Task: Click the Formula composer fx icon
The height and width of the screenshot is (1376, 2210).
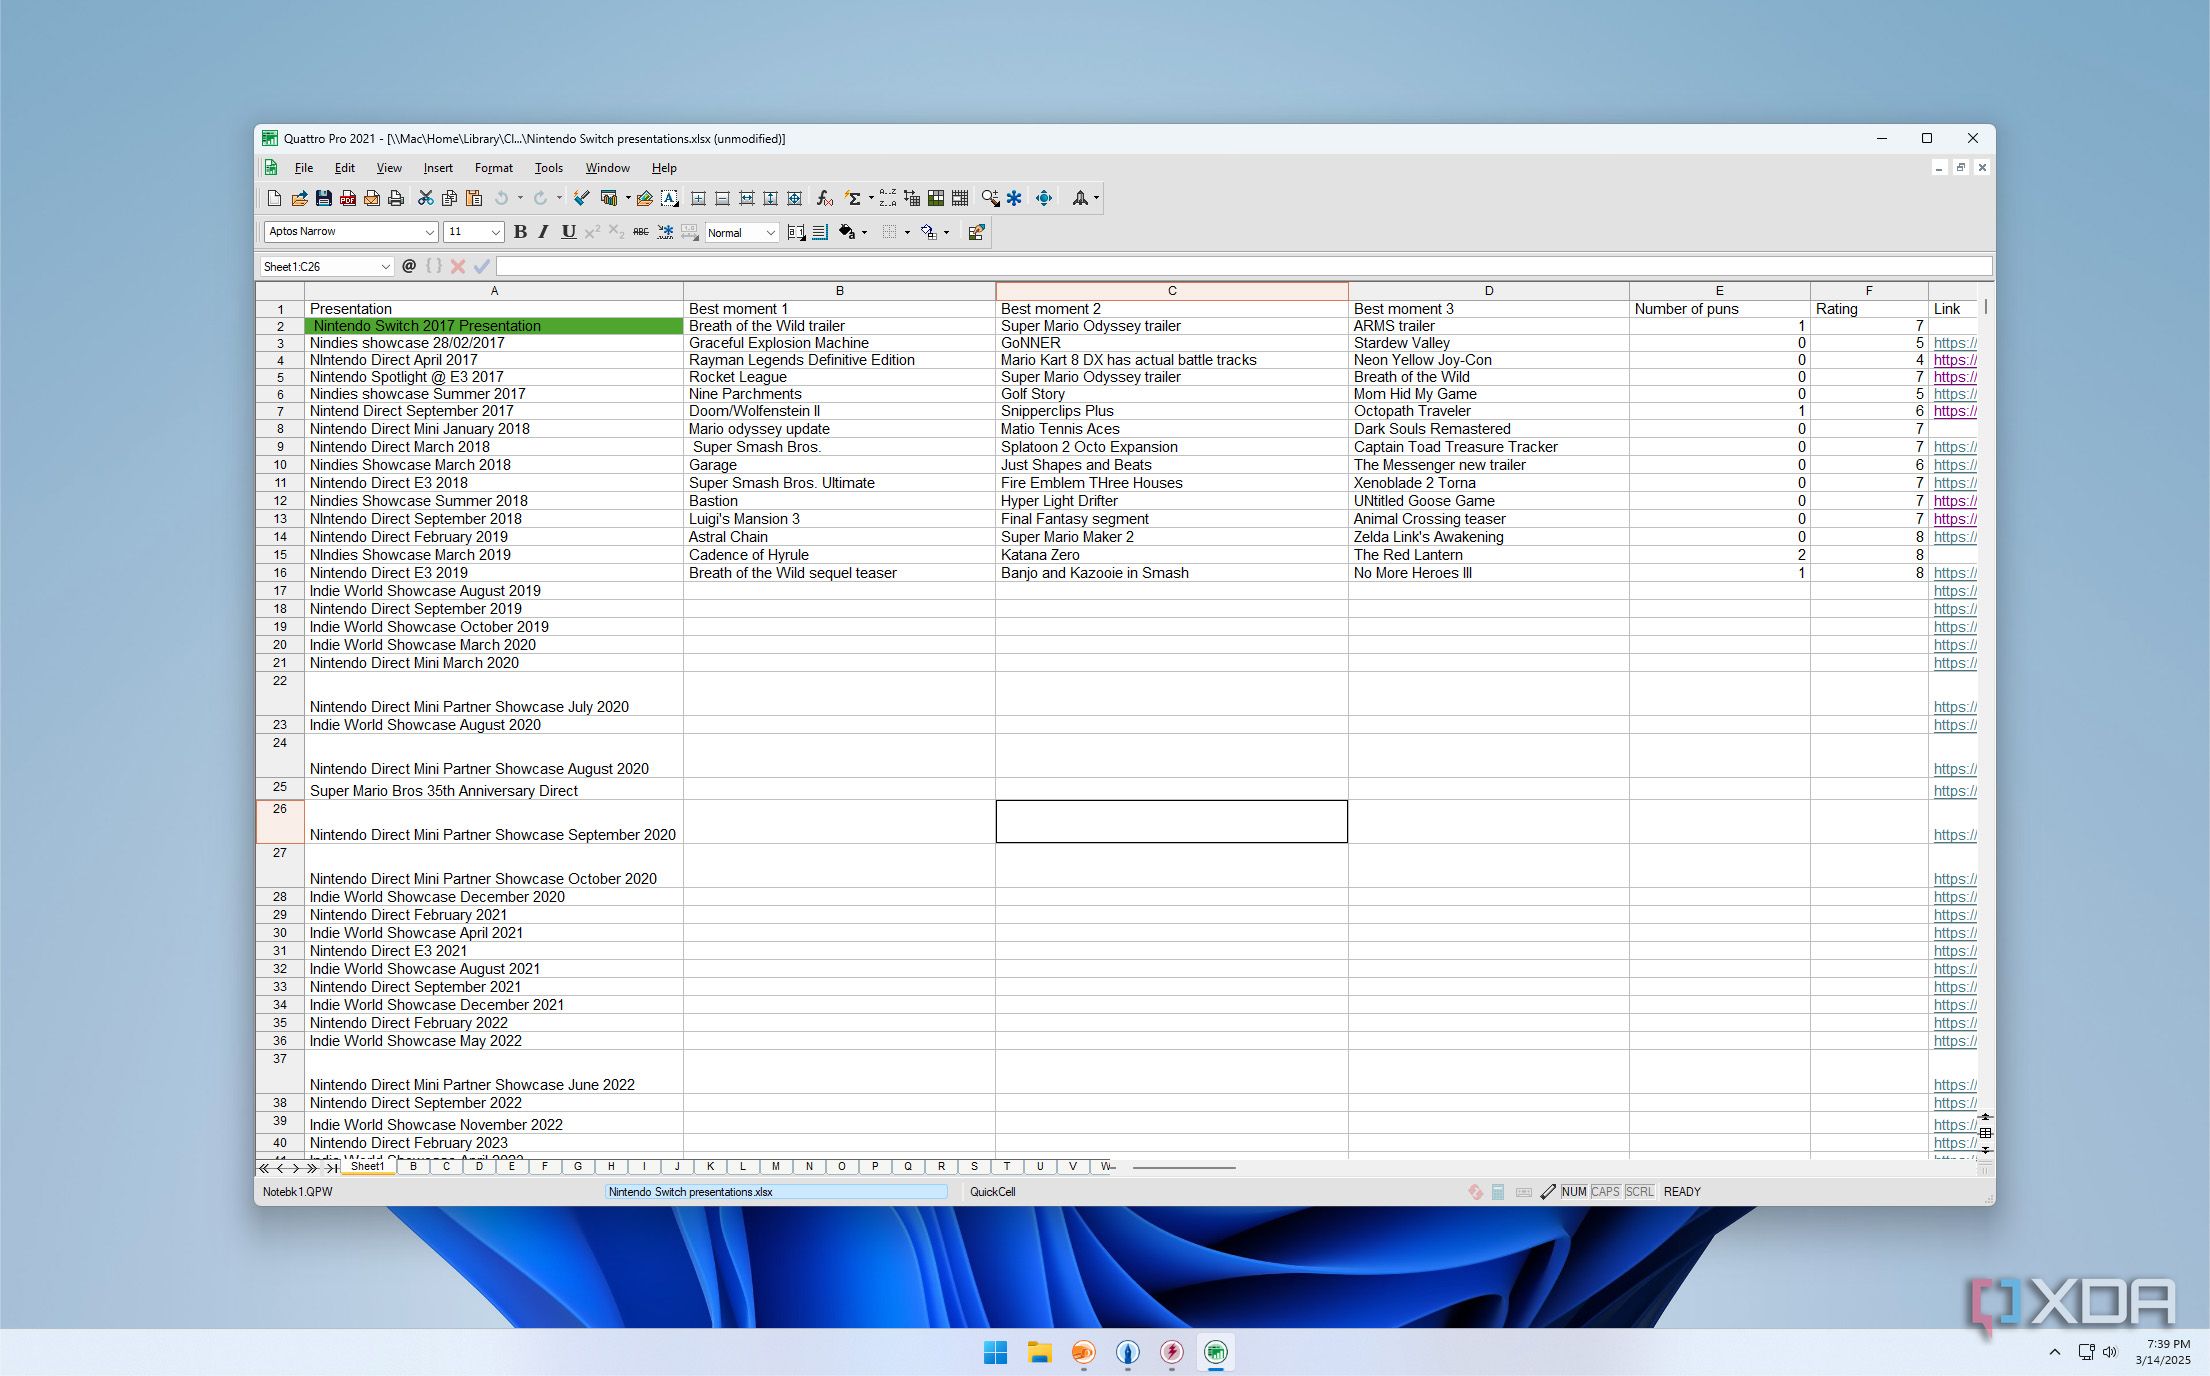Action: 824,198
